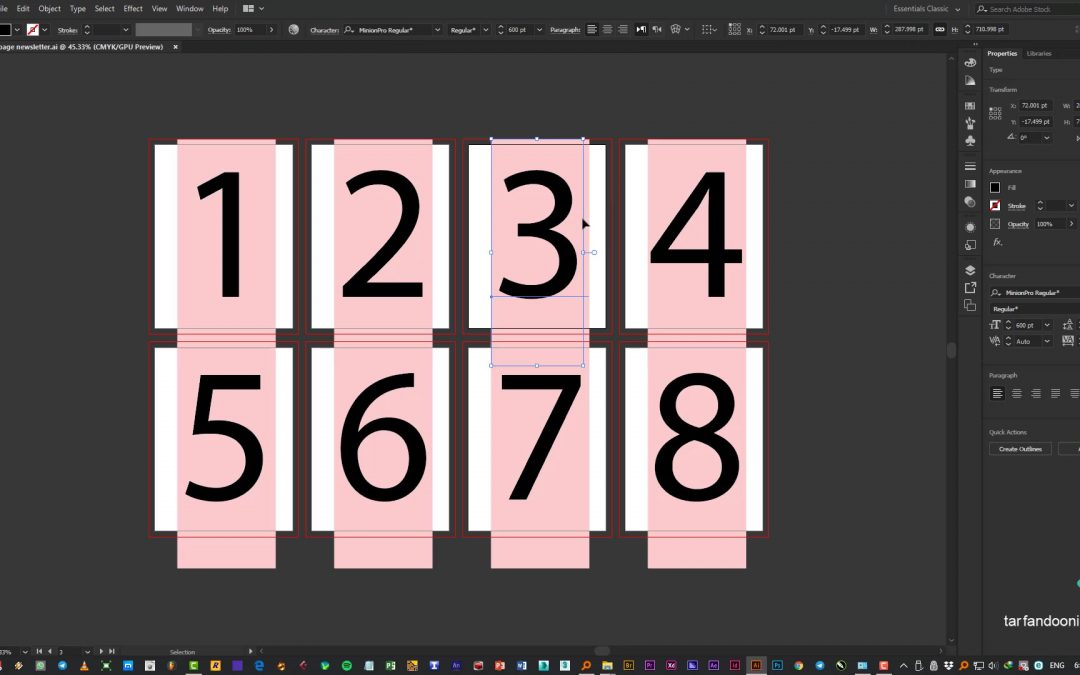Viewport: 1080px width, 675px height.
Task: Click the fx effects icon in Appearance
Action: [x=997, y=242]
